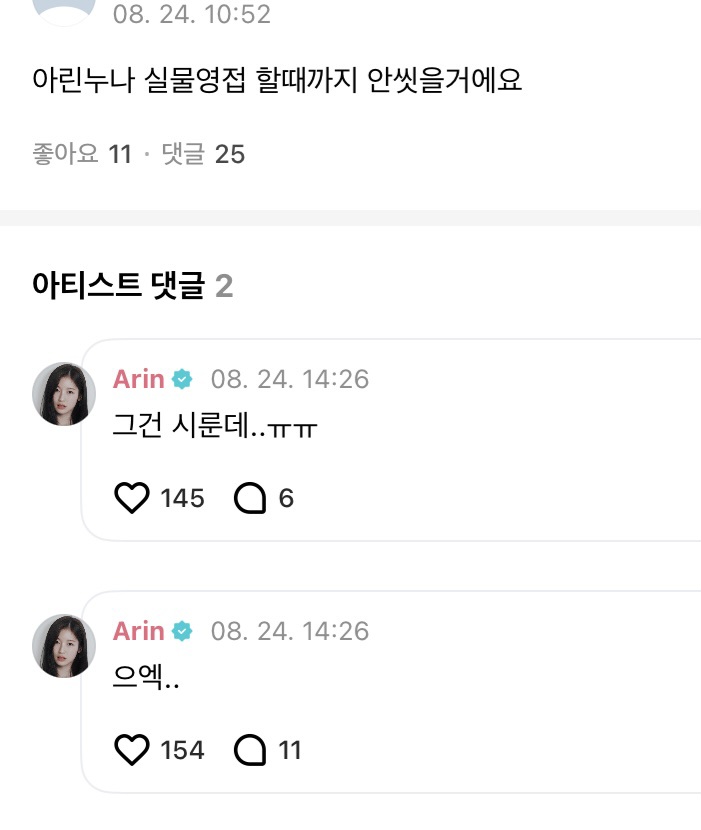Tap the heart icon beside 154
This screenshot has height=830, width=701.
coord(132,750)
